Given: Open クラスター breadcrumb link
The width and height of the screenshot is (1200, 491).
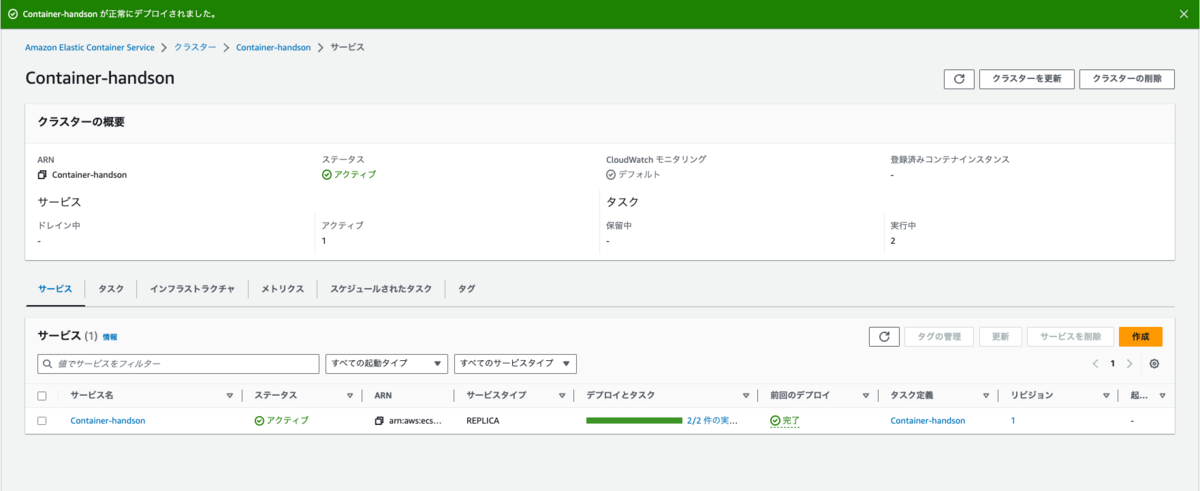Looking at the screenshot, I should [196, 47].
